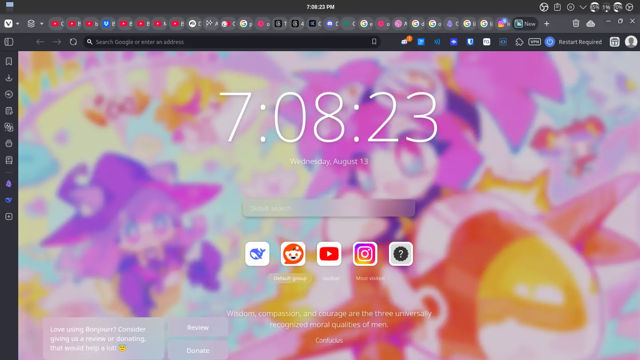Focus the Skibidi search box
The height and width of the screenshot is (360, 640).
pos(329,208)
